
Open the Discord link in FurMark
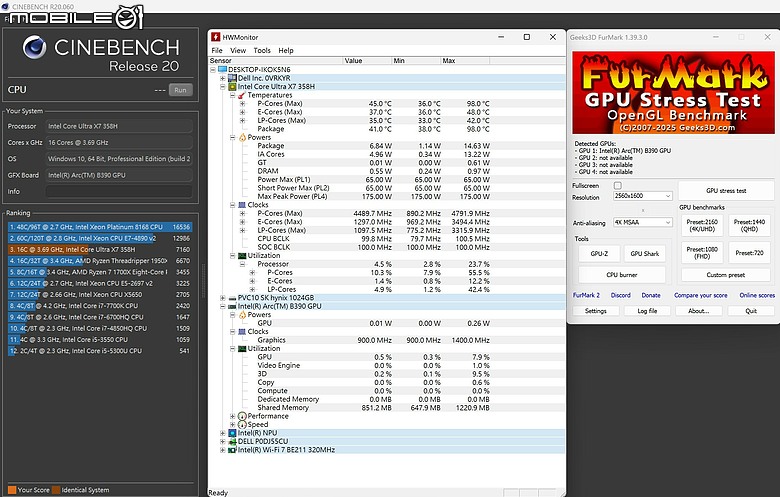coord(620,295)
